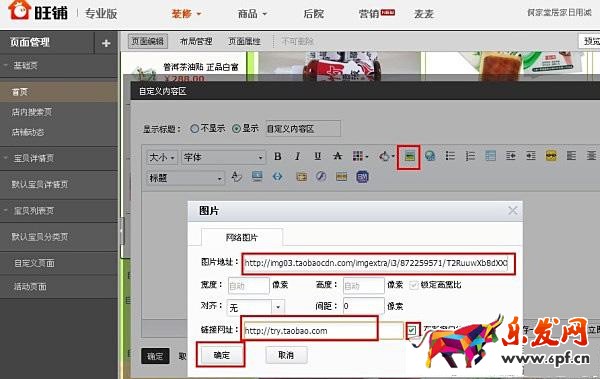Open the 字体 font family dropdown
This screenshot has width=600, height=379.
223,157
